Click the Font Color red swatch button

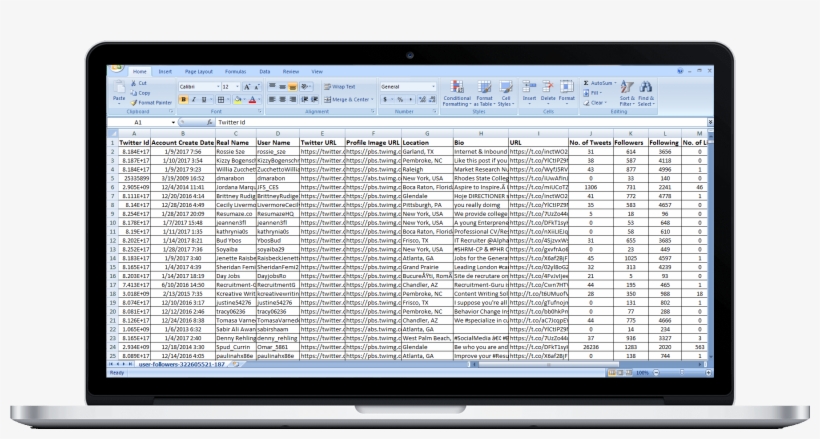point(252,99)
